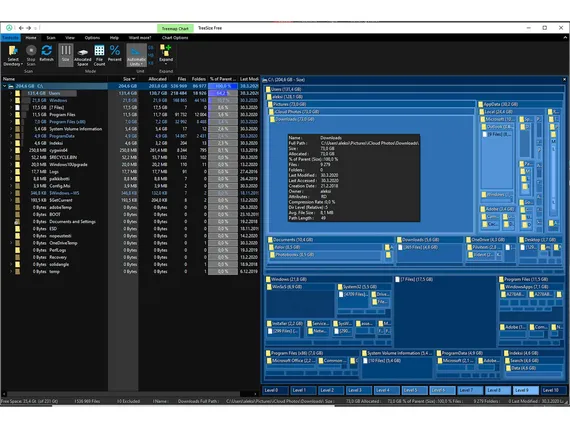Open the Help ribbon tab
The width and height of the screenshot is (570, 428).
[x=114, y=38]
